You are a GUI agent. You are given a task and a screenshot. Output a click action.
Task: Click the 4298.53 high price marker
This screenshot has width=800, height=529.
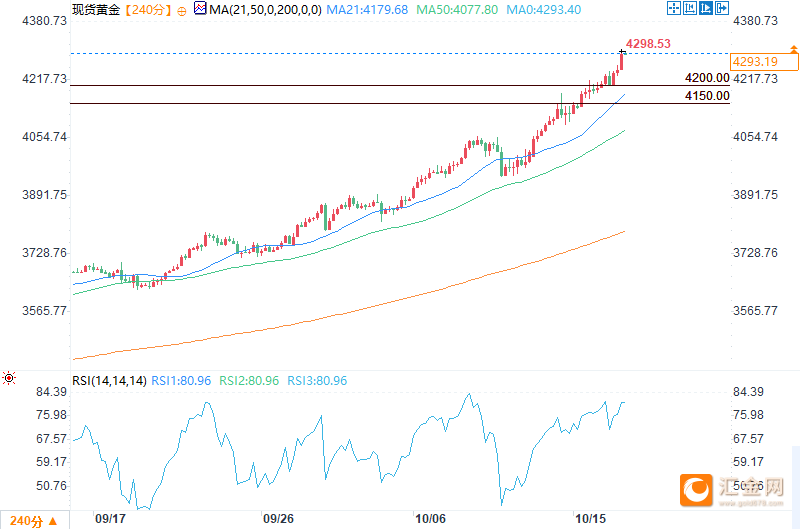(x=647, y=44)
